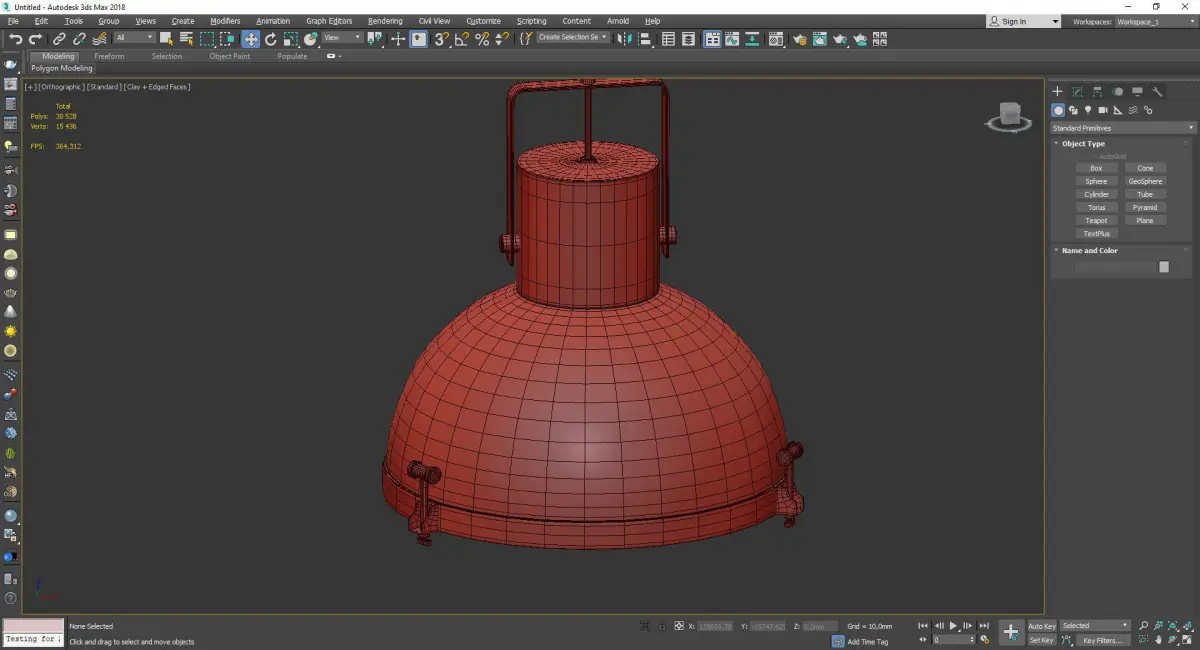The image size is (1200, 650).
Task: Activate the Select and Rotate tool
Action: [270, 39]
